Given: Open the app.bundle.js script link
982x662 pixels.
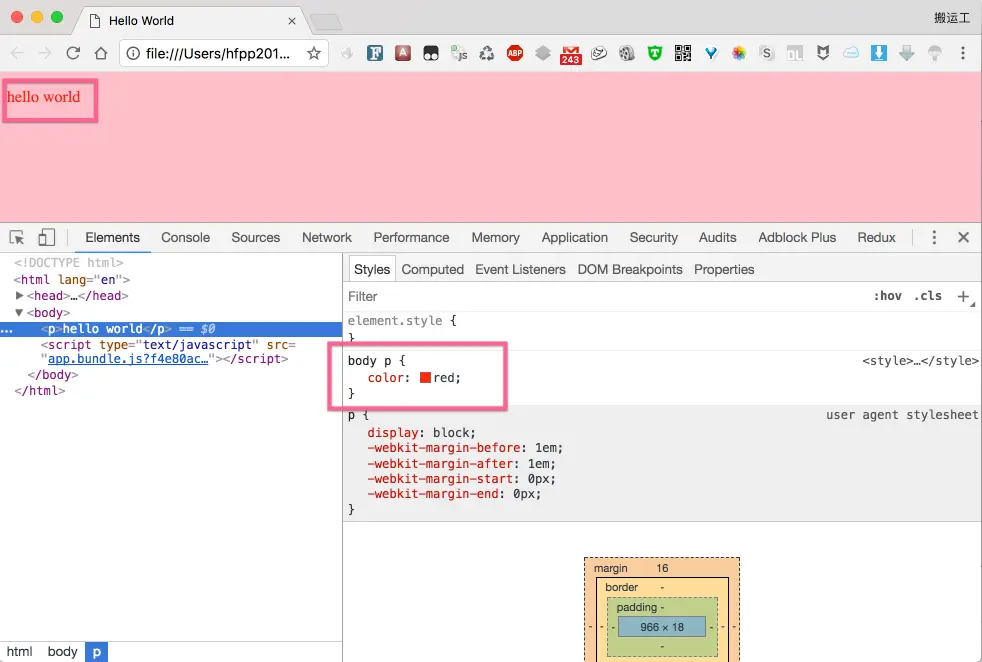Looking at the screenshot, I should (x=128, y=359).
